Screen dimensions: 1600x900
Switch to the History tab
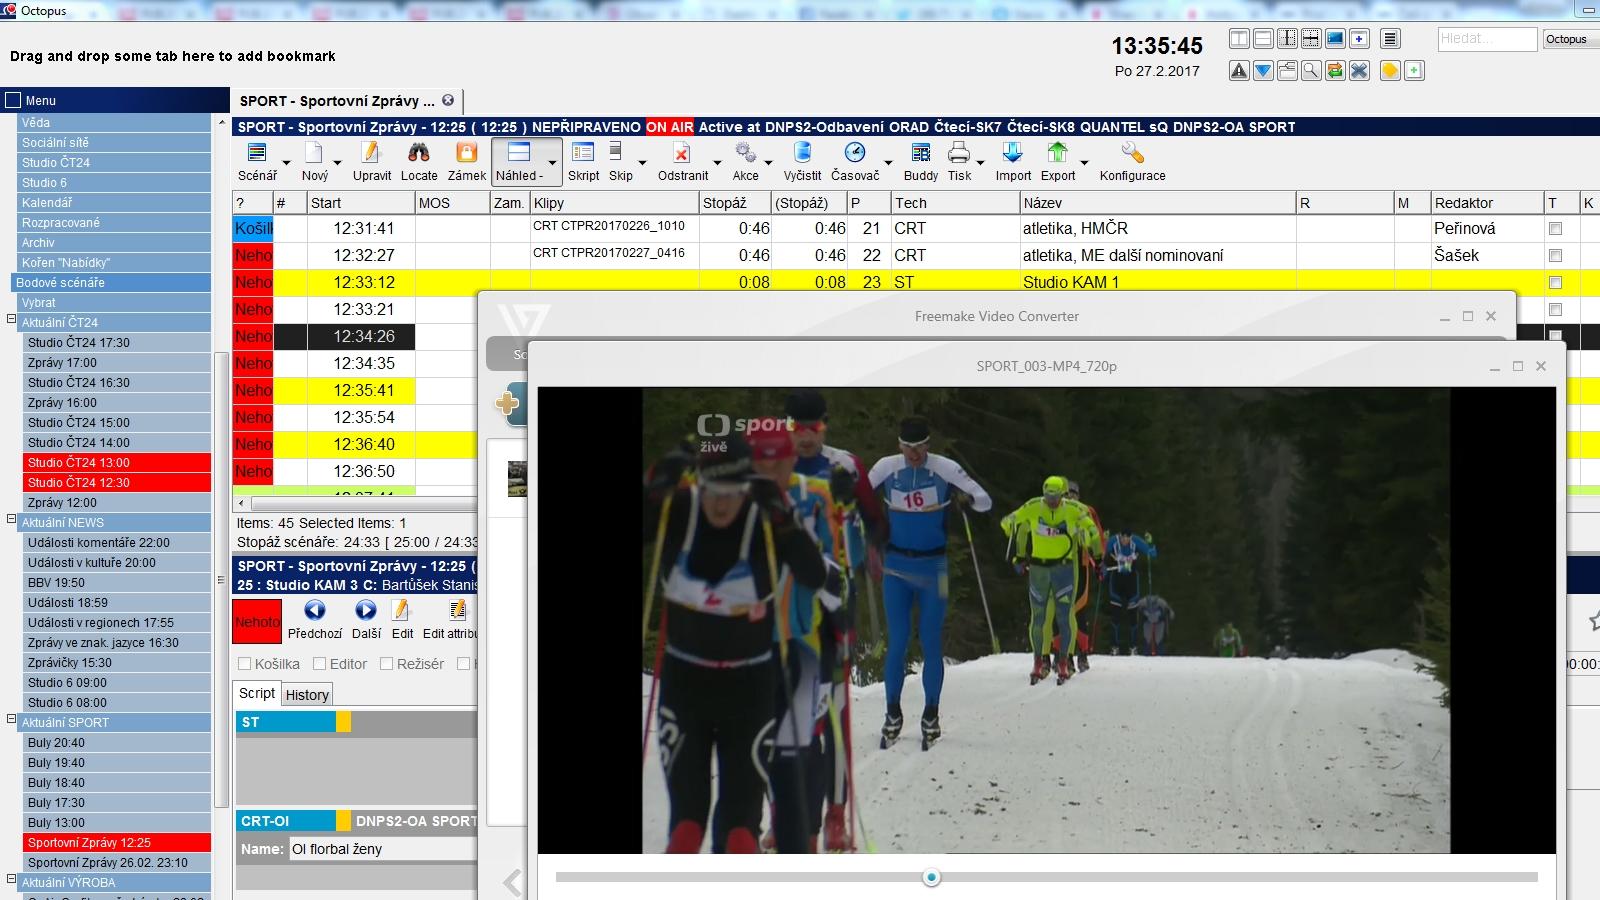(307, 695)
